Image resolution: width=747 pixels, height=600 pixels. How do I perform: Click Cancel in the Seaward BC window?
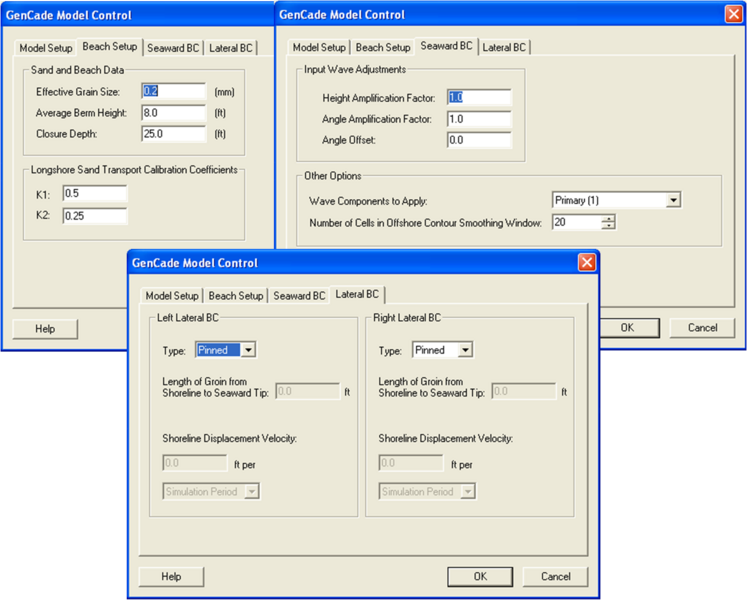pos(702,328)
